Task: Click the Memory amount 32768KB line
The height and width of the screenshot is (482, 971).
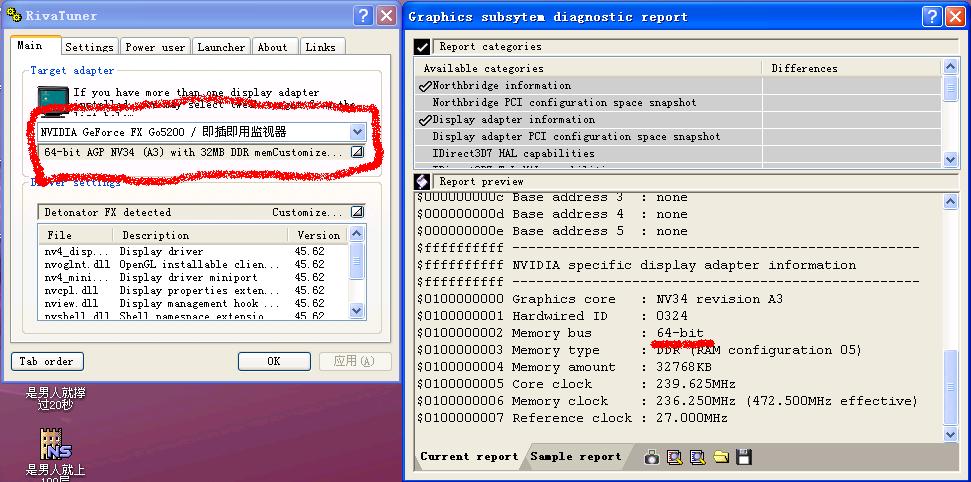Action: tap(565, 367)
